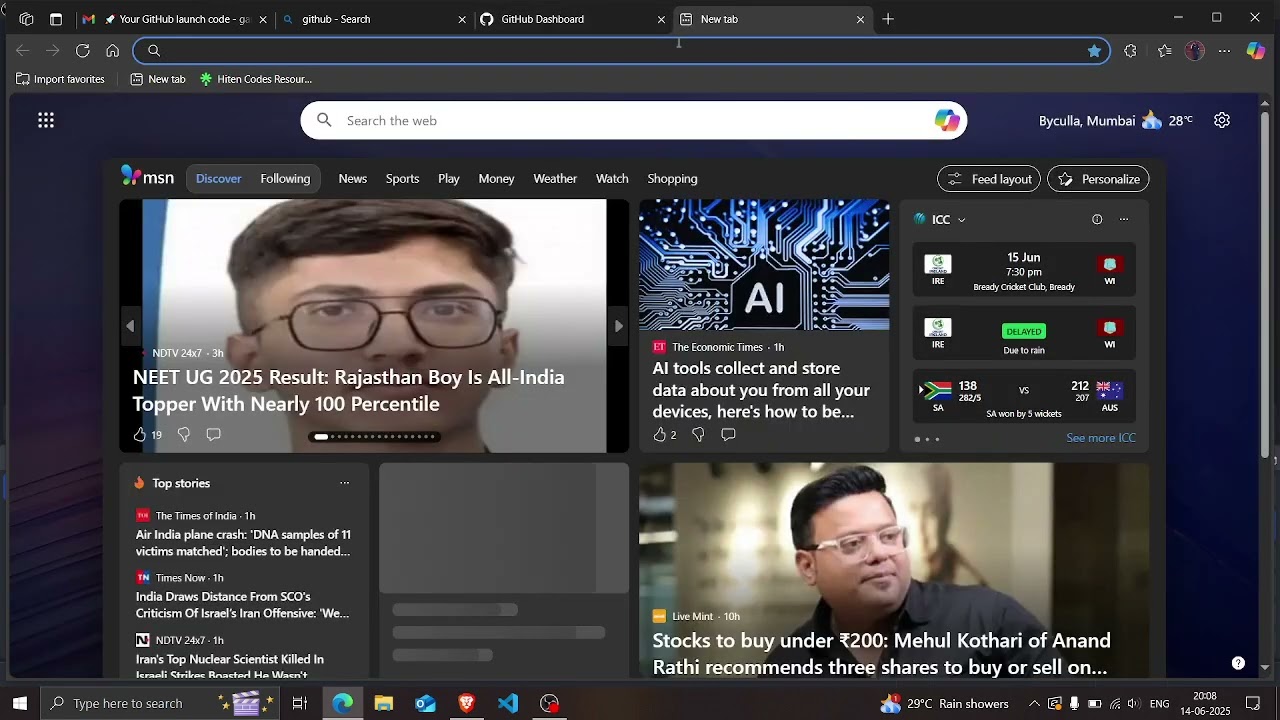Screen dimensions: 1280x720
Task: Show hidden system tray icons
Action: click(1034, 703)
